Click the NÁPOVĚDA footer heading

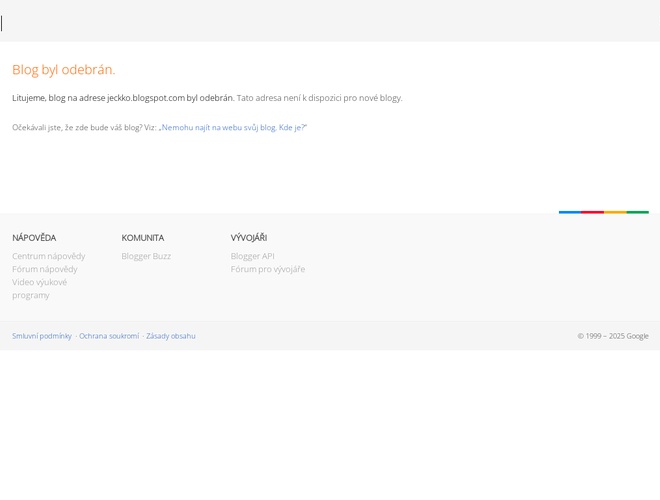click(x=34, y=238)
